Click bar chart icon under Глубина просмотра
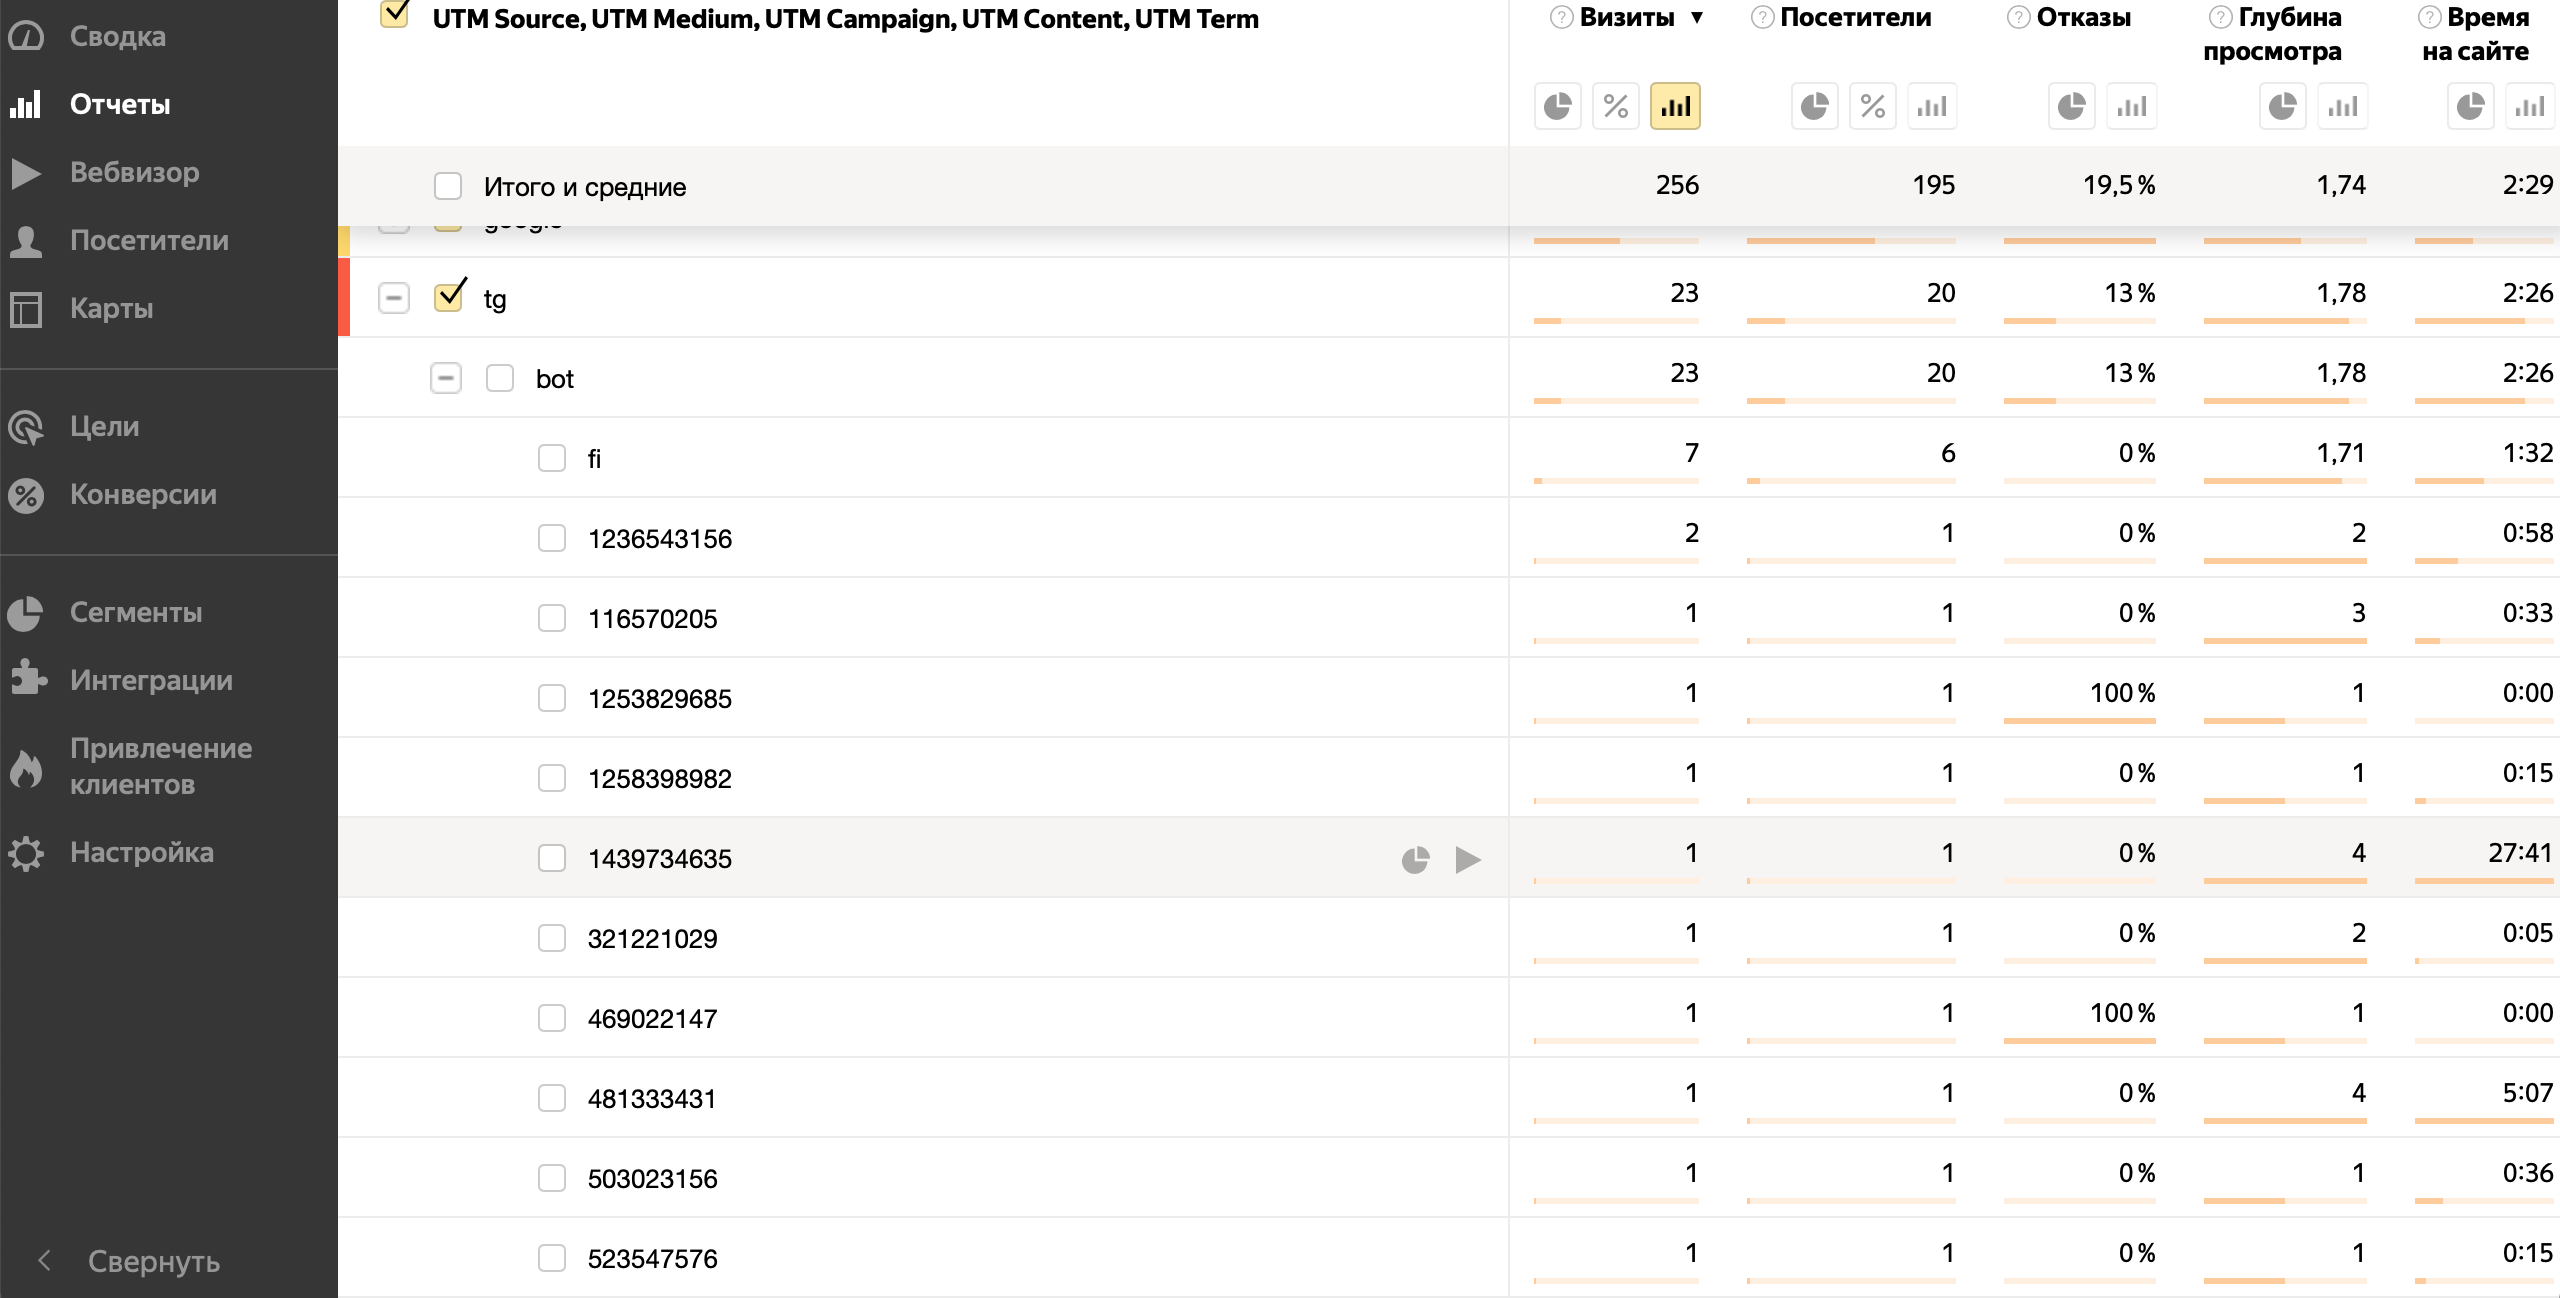This screenshot has height=1298, width=2560. tap(2342, 106)
